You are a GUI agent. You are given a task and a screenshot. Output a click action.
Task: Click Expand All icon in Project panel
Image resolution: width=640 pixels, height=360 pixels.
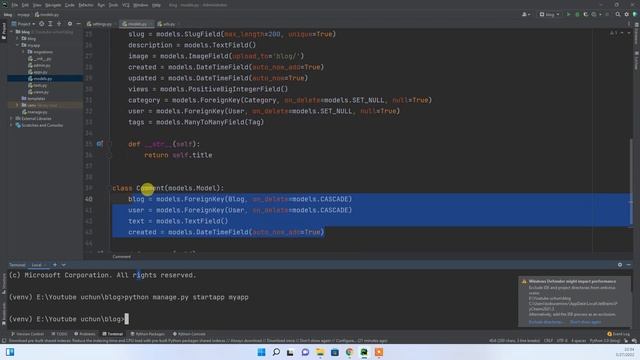coord(50,24)
